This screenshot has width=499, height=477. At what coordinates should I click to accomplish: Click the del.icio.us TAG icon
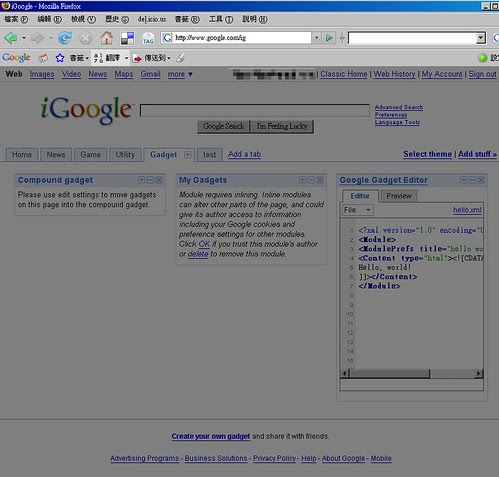[x=148, y=38]
